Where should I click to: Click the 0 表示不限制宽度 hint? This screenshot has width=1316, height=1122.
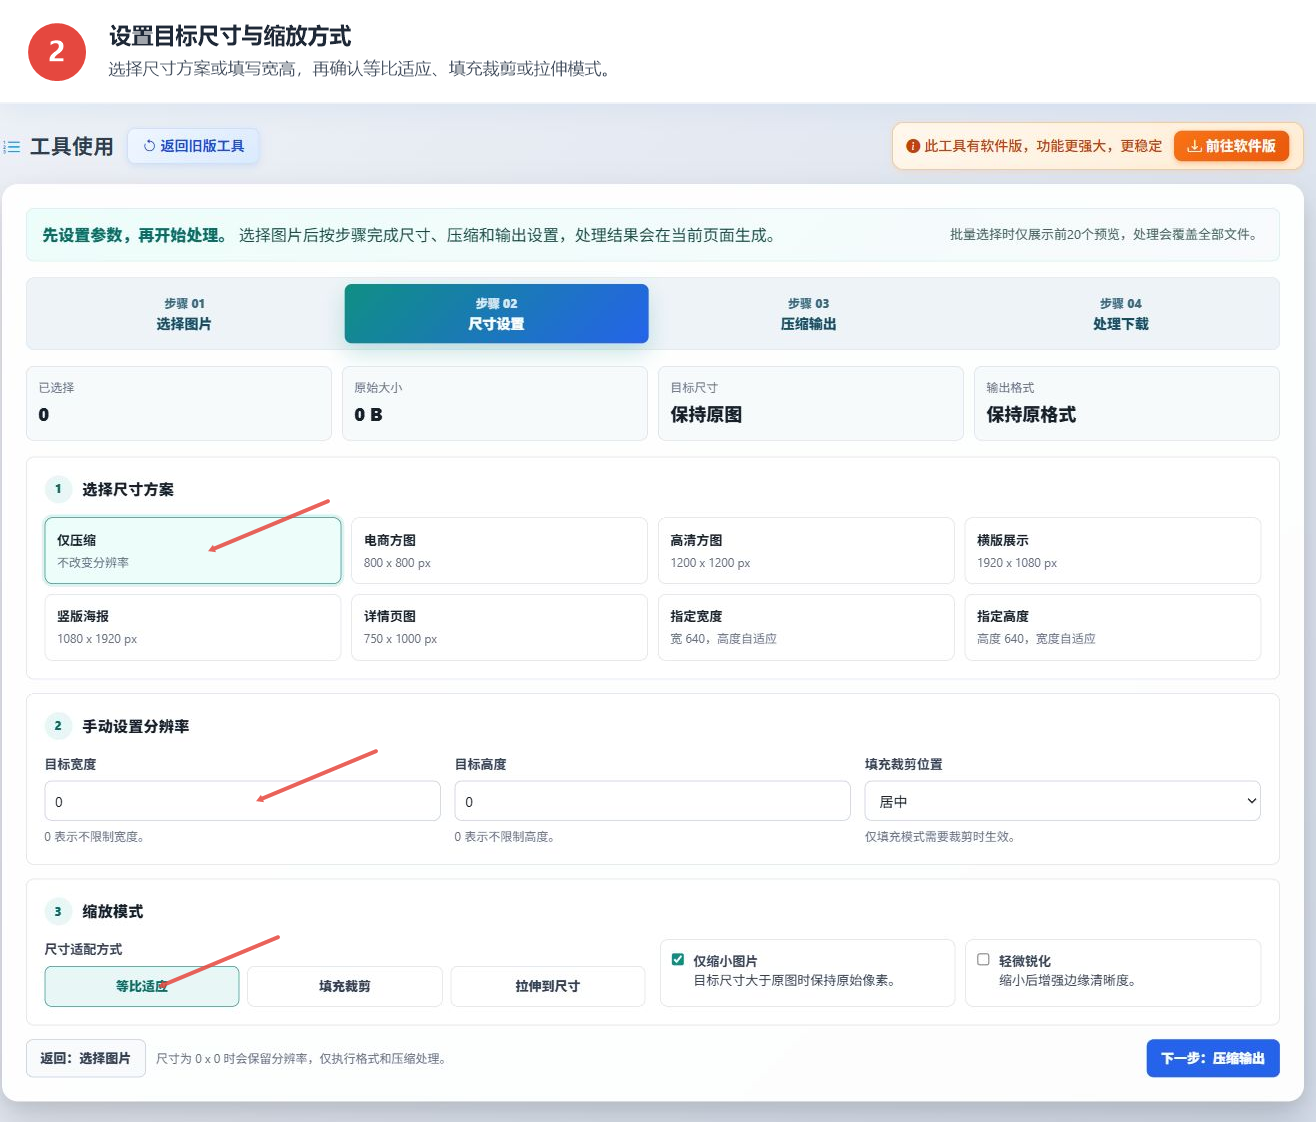click(95, 837)
